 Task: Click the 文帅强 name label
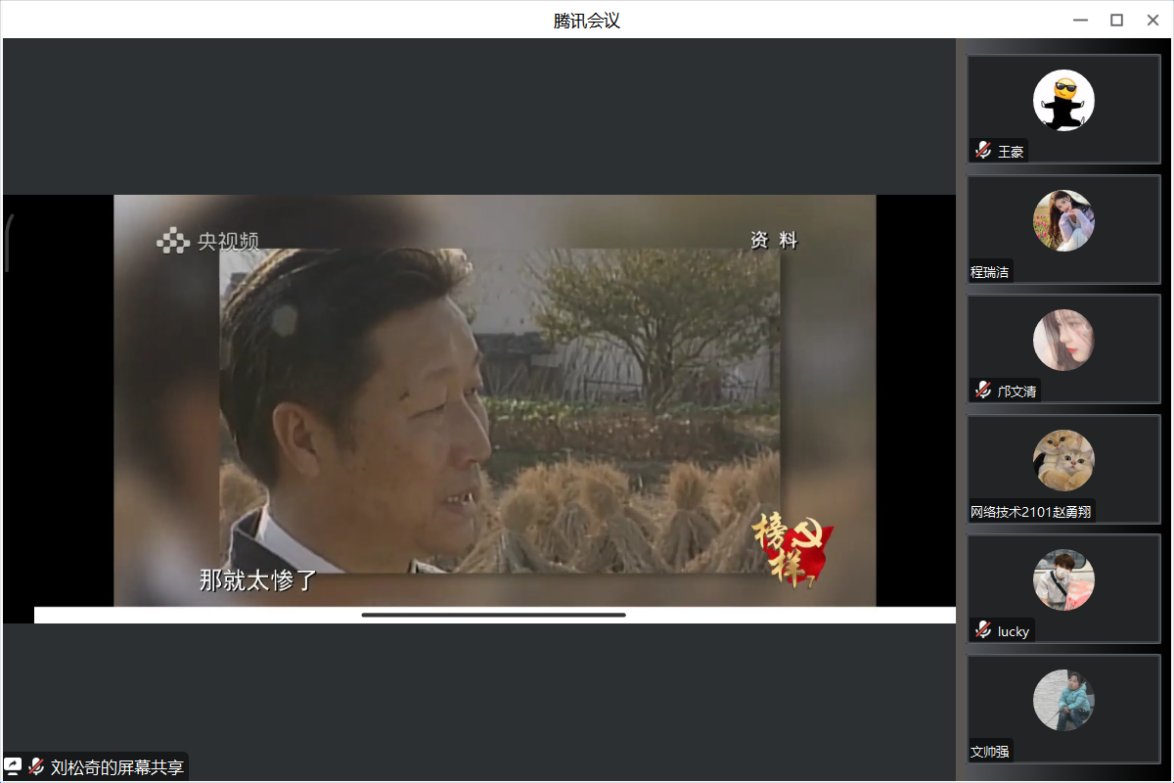click(x=990, y=752)
